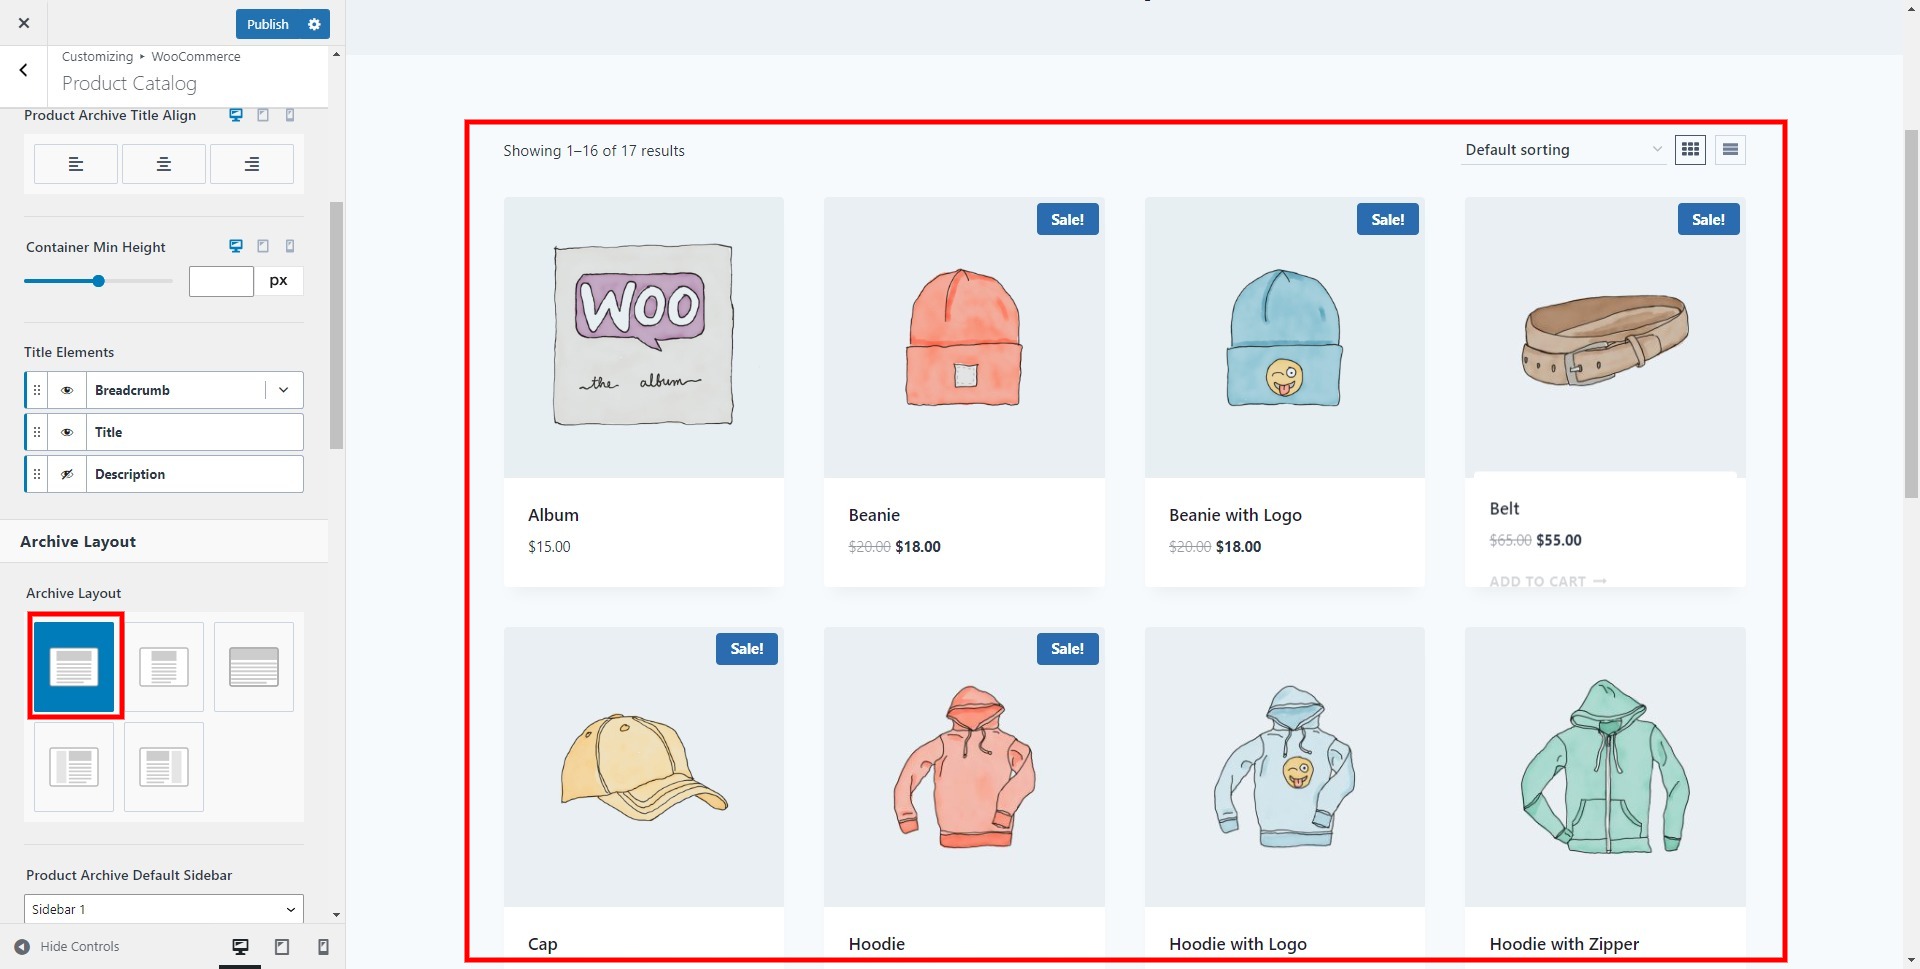Open customizer settings gear next to Publish

[x=314, y=24]
